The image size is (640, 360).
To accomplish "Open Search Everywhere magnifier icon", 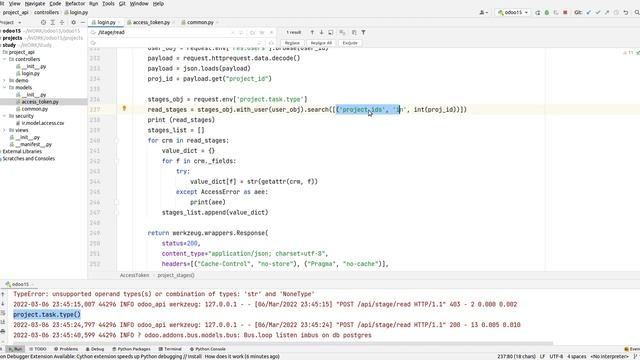I will pyautogui.click(x=637, y=13).
